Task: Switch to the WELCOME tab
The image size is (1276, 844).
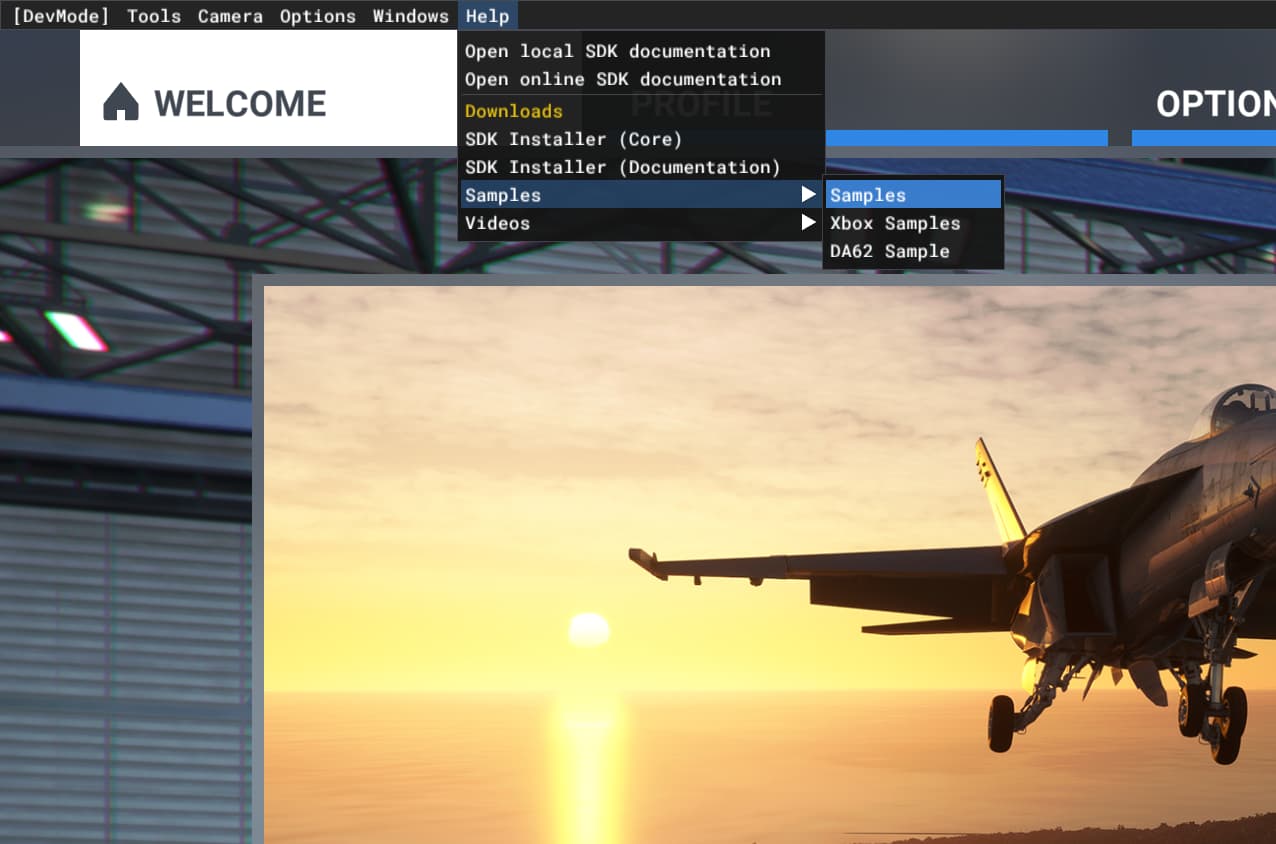Action: (x=269, y=88)
